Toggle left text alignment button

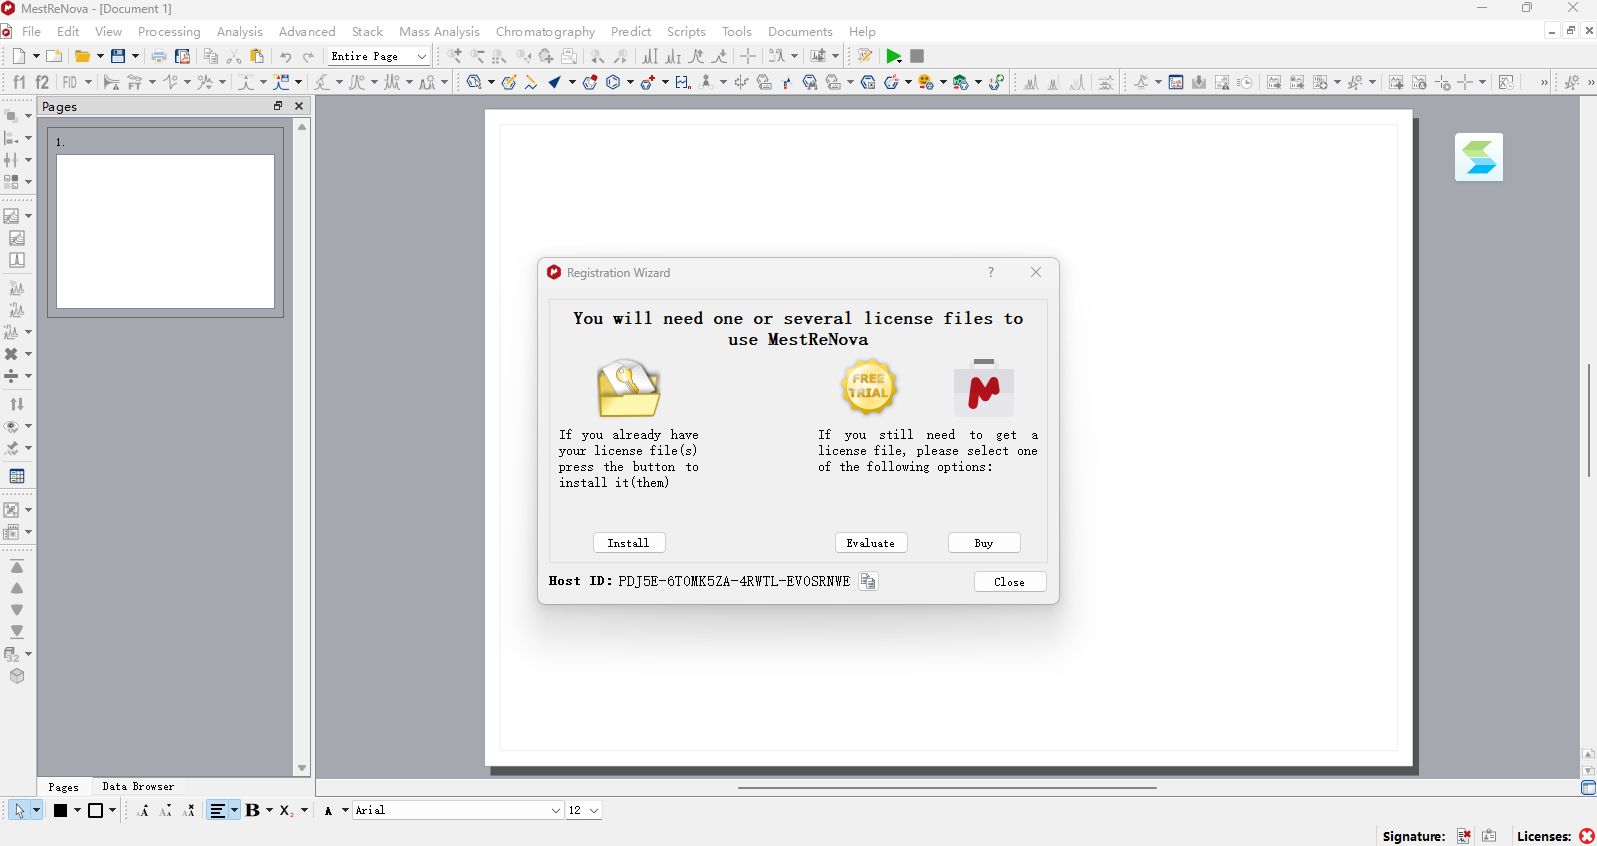(x=217, y=810)
